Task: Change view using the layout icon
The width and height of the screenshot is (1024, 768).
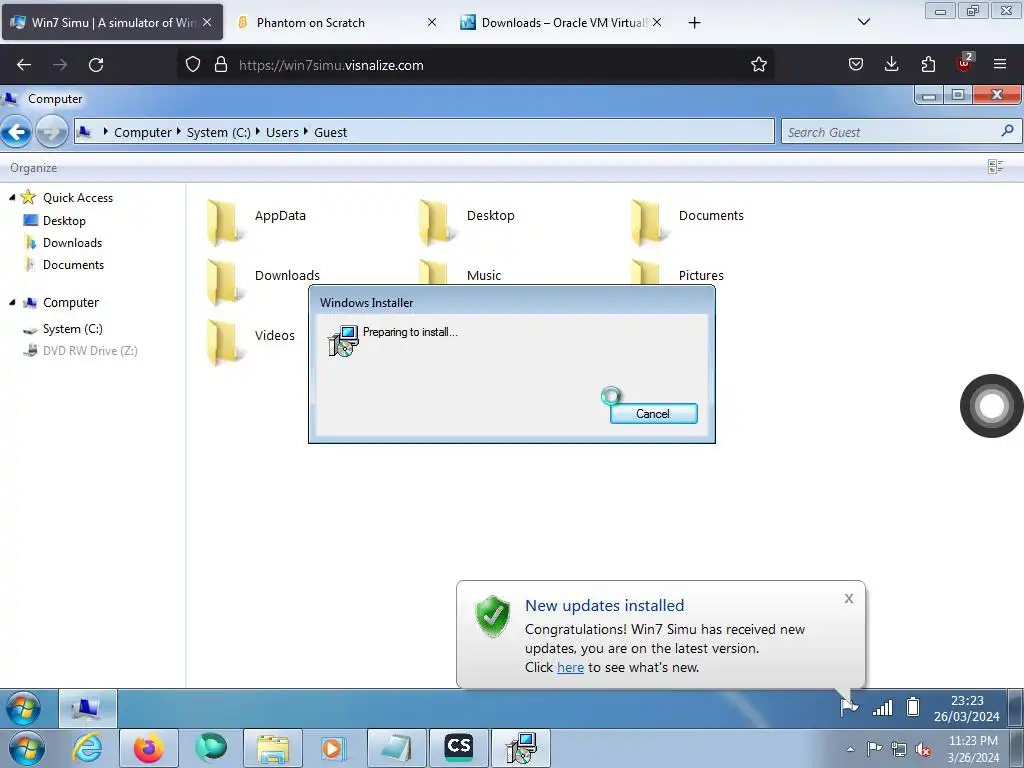Action: tap(996, 167)
